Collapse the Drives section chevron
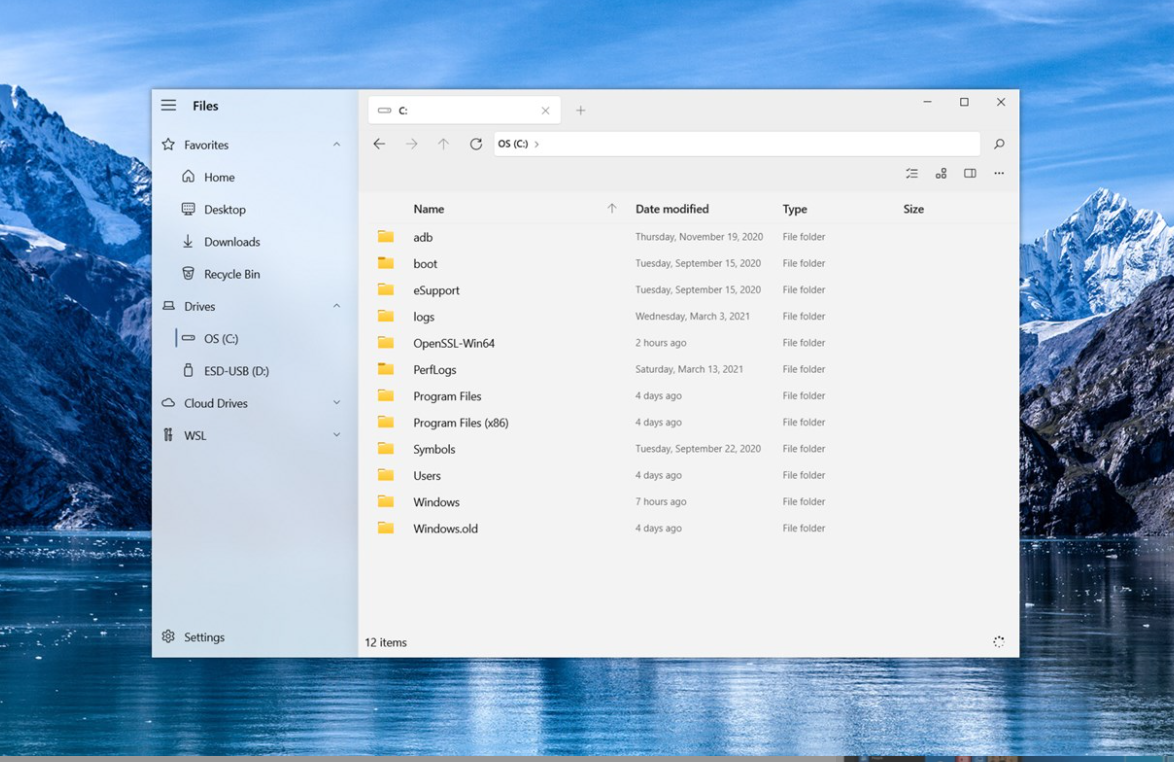The width and height of the screenshot is (1174, 762). [x=336, y=306]
